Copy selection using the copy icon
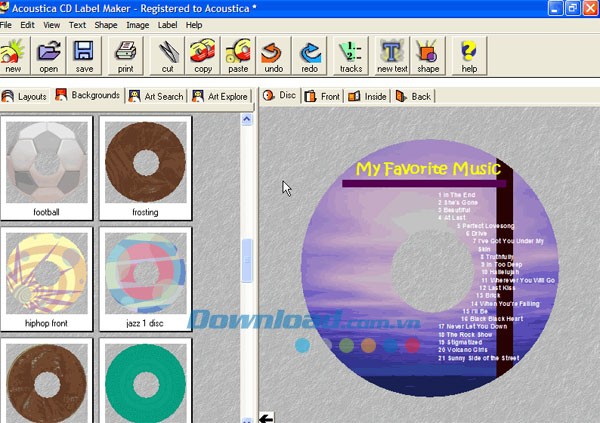The width and height of the screenshot is (600, 423). pos(203,56)
